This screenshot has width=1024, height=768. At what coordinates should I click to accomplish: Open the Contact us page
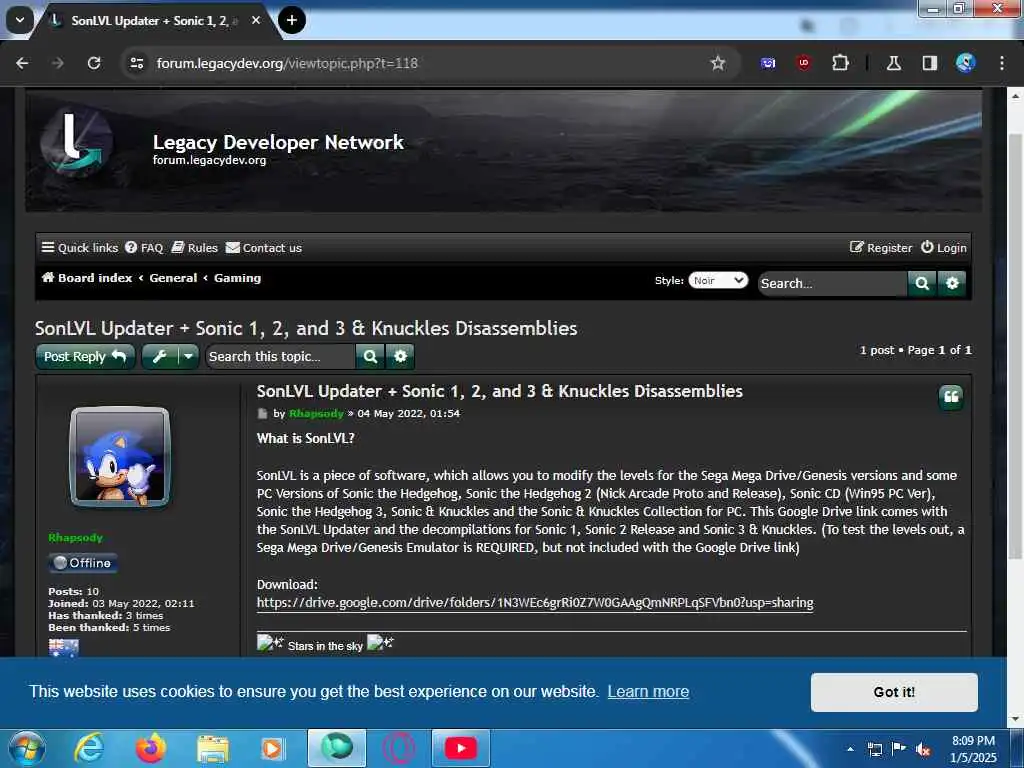[264, 248]
